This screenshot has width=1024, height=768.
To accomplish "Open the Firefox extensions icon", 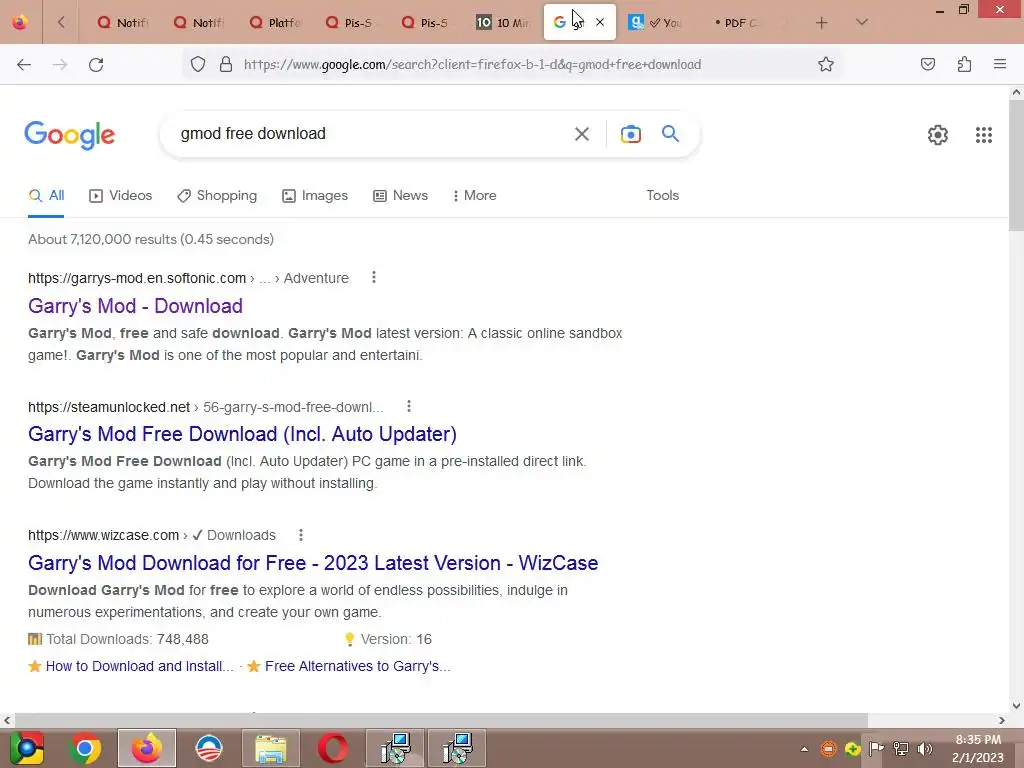I will pos(964,64).
